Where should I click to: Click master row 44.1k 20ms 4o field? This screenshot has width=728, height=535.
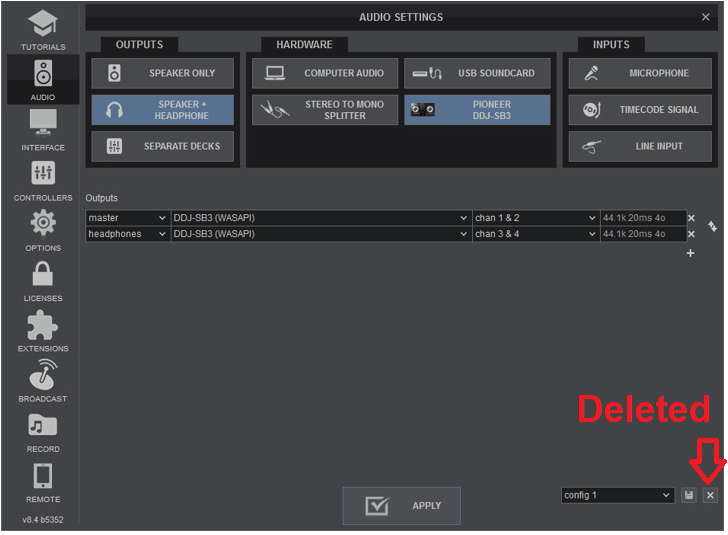point(644,218)
